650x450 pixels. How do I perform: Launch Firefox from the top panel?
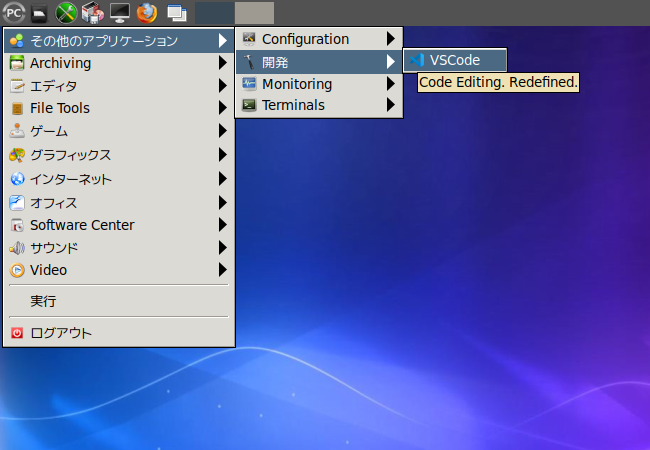coord(147,13)
